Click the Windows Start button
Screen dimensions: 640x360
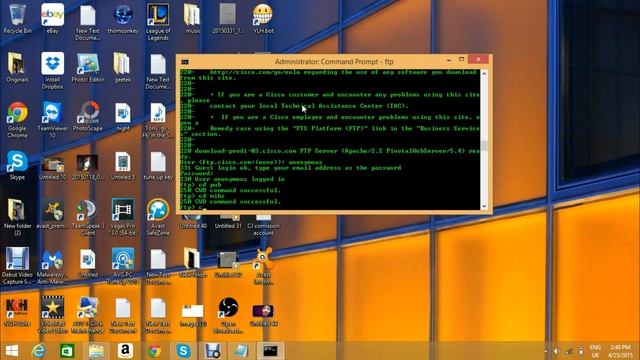[12, 351]
